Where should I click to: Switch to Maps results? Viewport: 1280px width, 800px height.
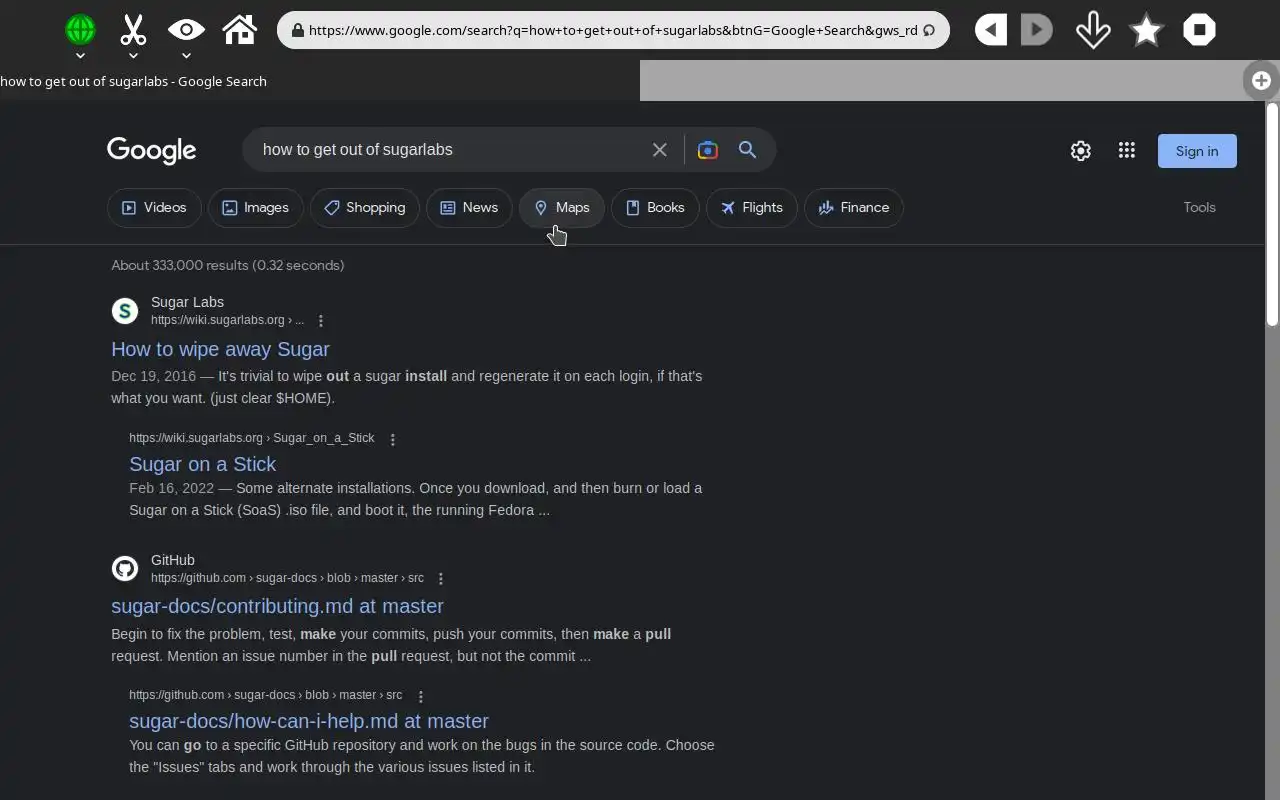(561, 208)
